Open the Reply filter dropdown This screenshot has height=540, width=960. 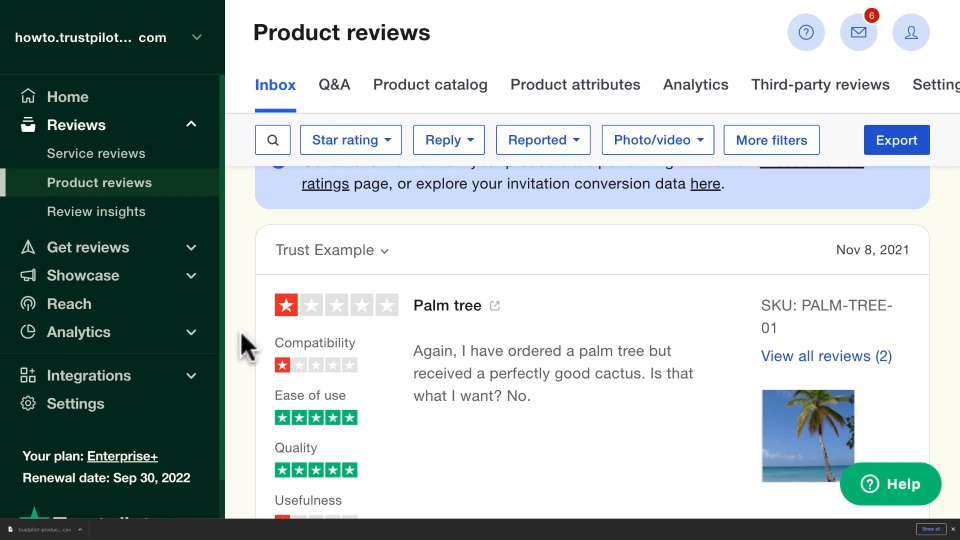coord(449,140)
